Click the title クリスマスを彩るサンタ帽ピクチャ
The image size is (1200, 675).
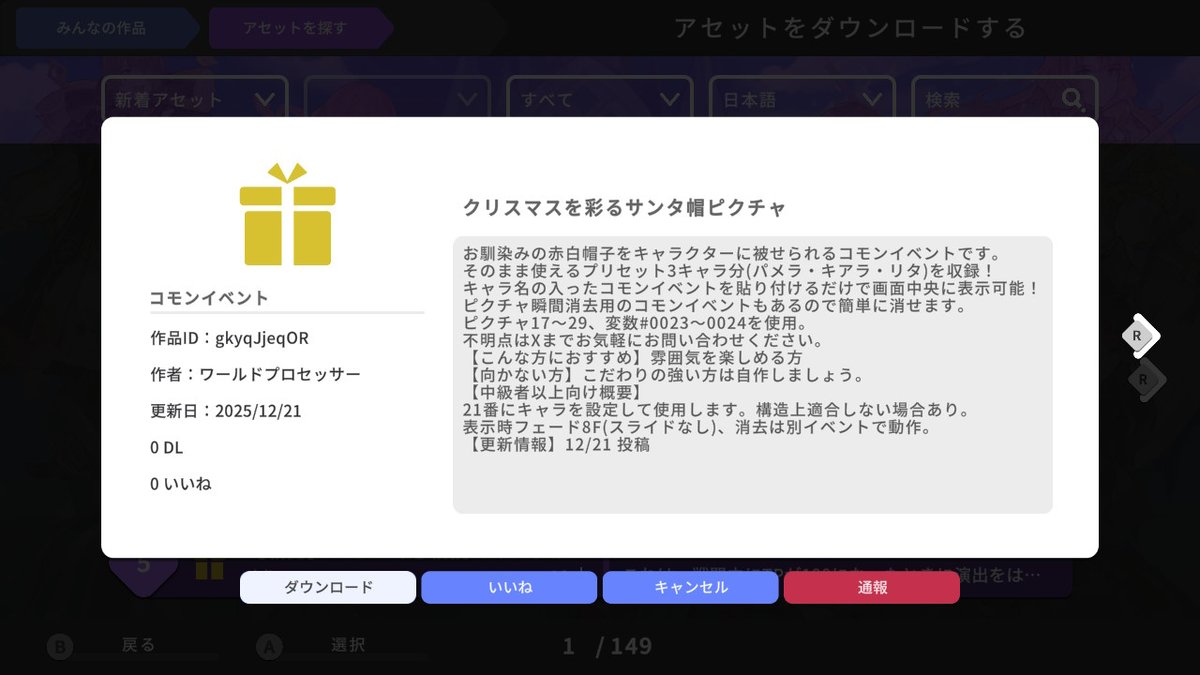[x=624, y=207]
